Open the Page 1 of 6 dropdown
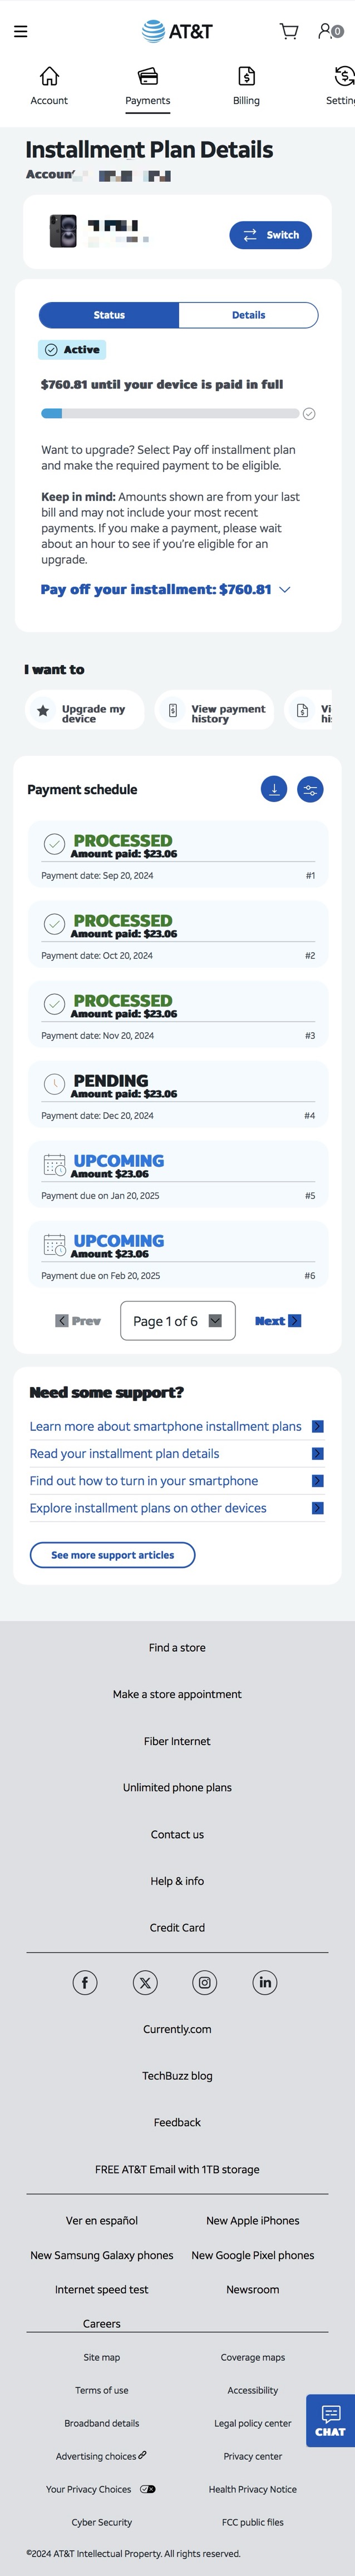Viewport: 355px width, 2576px height. (178, 1320)
